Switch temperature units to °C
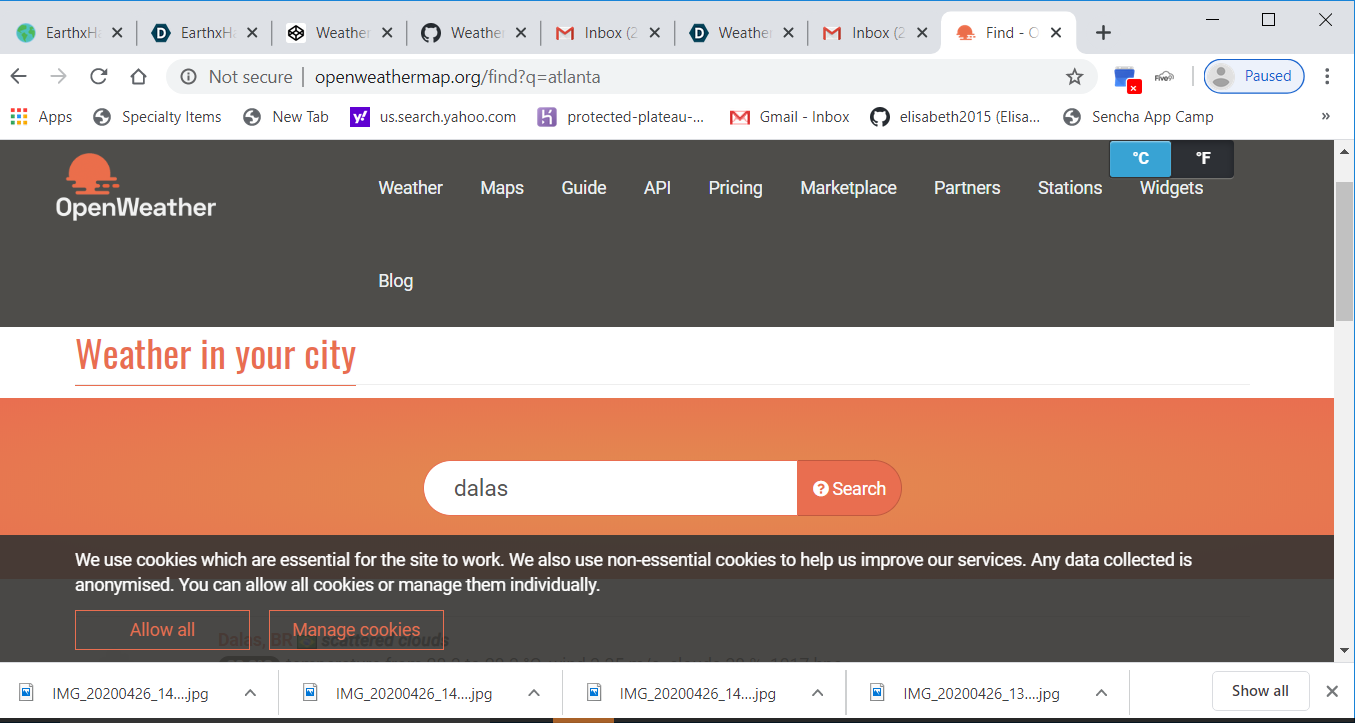1355x723 pixels. coord(1141,159)
